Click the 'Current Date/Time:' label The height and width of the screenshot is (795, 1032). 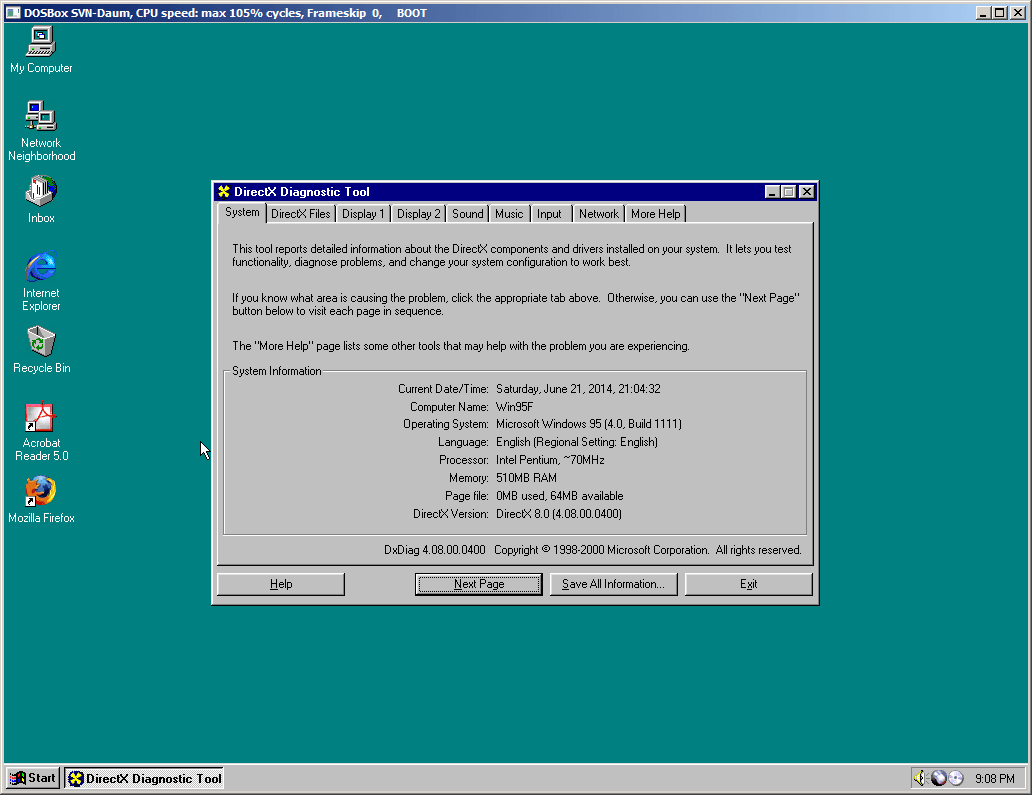click(x=443, y=389)
